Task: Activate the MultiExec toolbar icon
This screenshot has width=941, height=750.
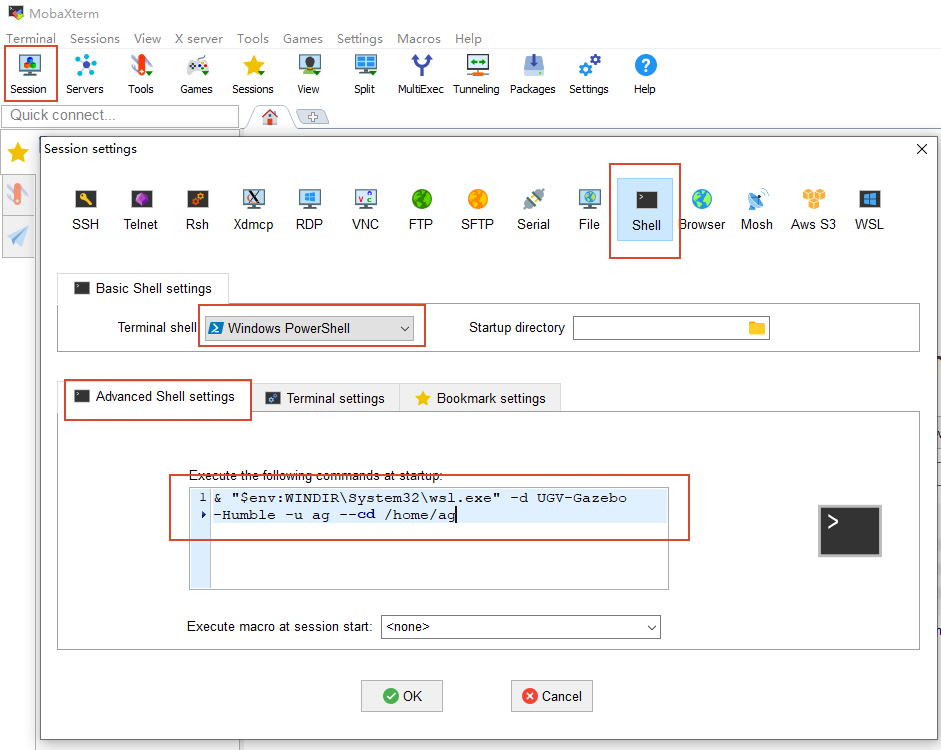Action: pos(421,74)
